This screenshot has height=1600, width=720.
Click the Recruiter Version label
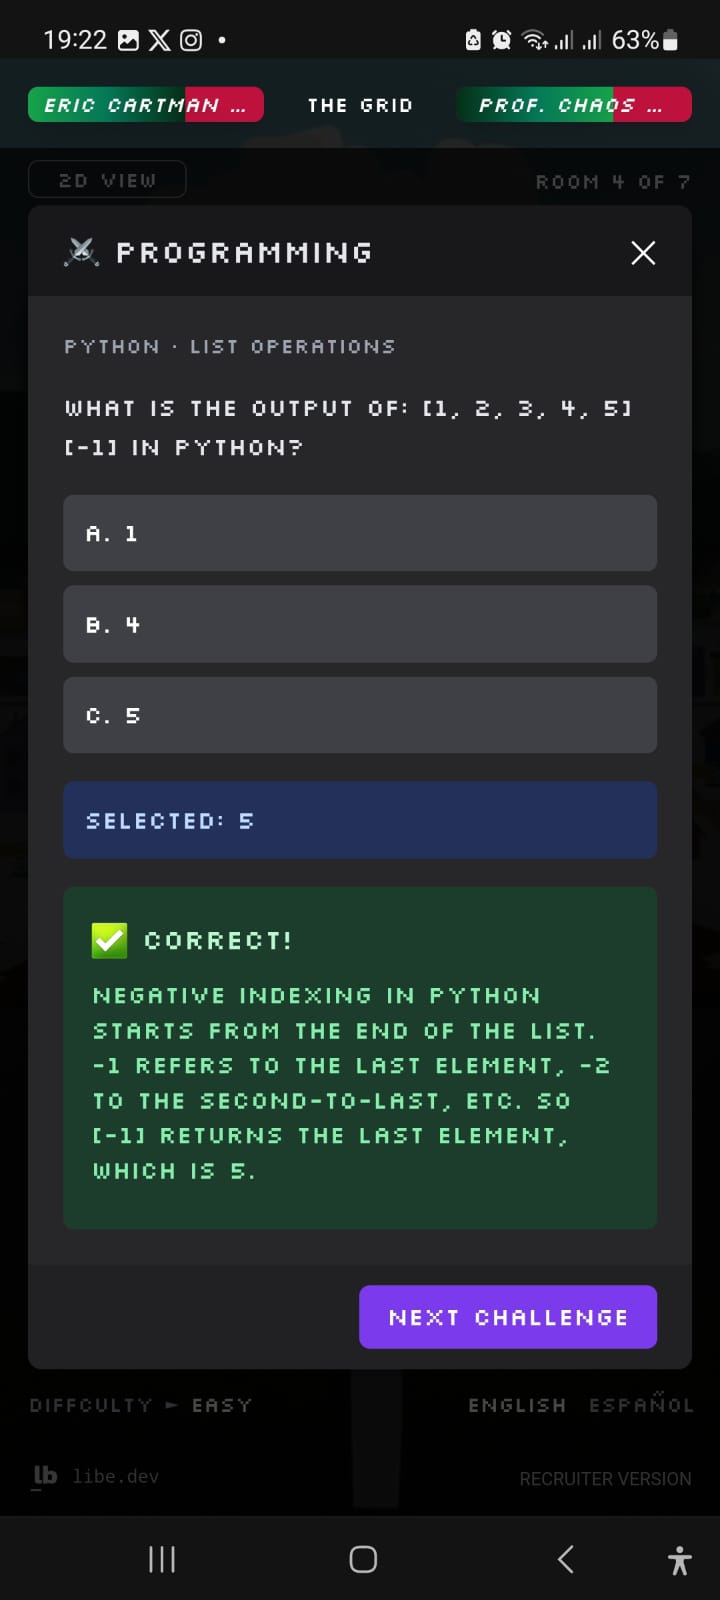pyautogui.click(x=605, y=1479)
